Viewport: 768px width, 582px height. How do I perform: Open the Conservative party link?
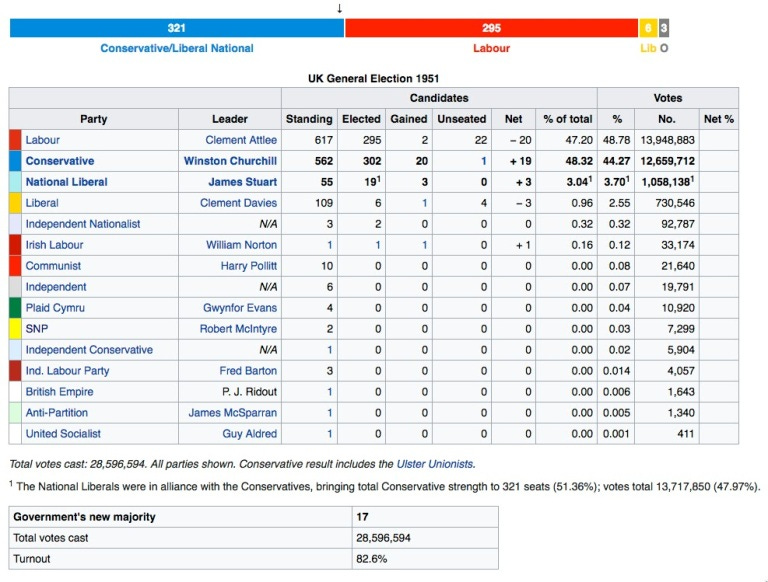60,161
